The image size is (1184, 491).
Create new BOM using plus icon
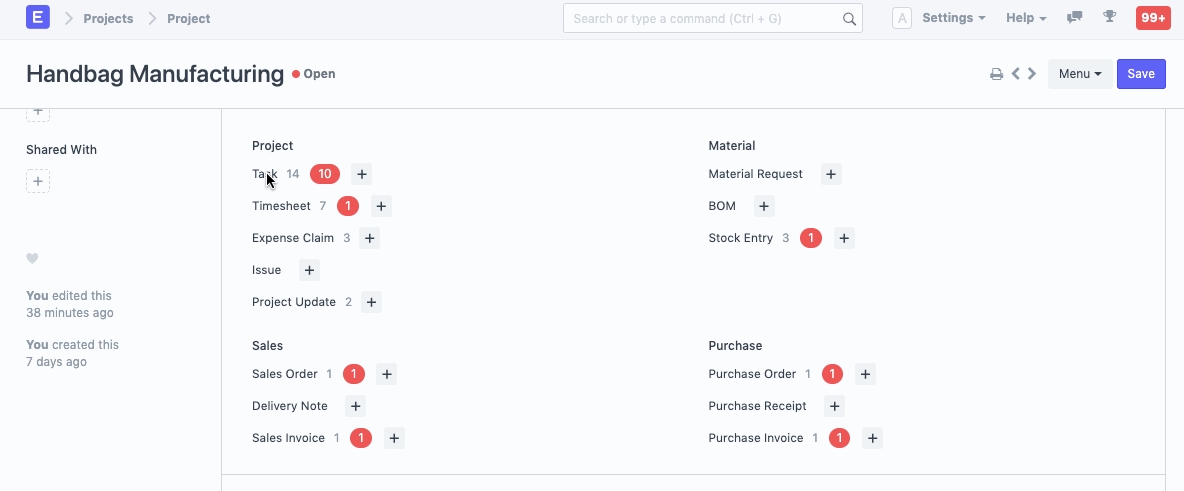[x=763, y=206]
